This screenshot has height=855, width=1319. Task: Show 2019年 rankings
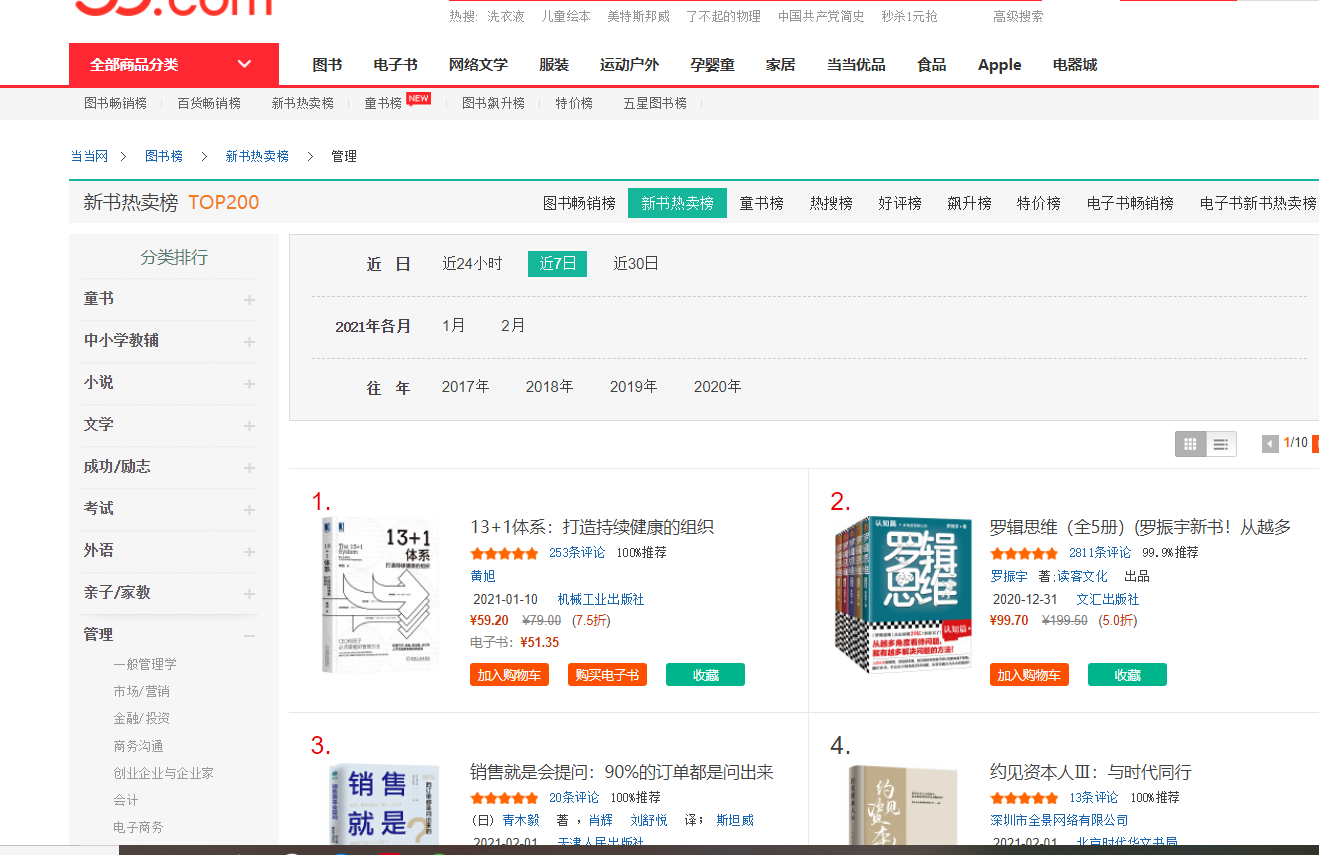point(634,387)
